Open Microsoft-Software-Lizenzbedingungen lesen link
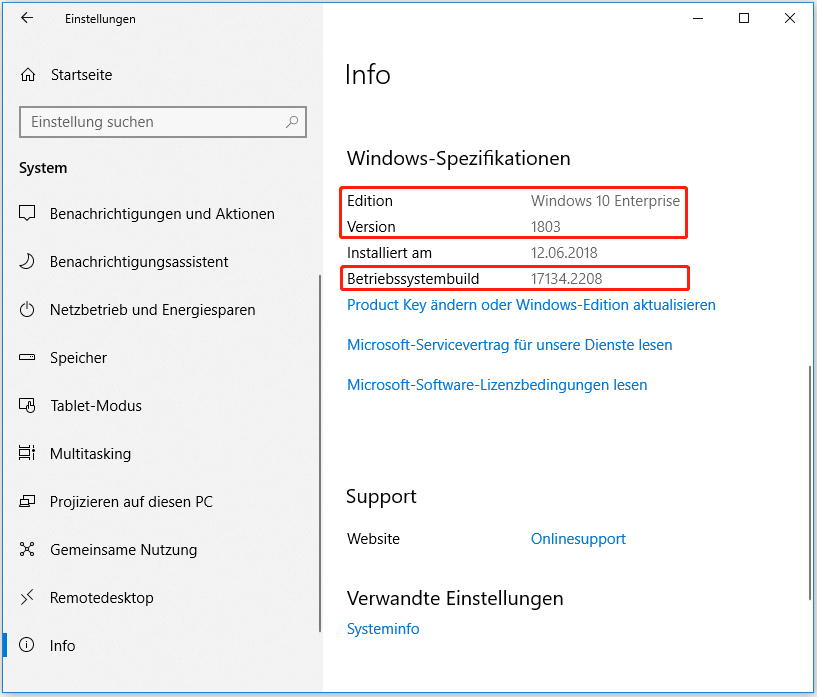This screenshot has height=697, width=817. pos(497,385)
